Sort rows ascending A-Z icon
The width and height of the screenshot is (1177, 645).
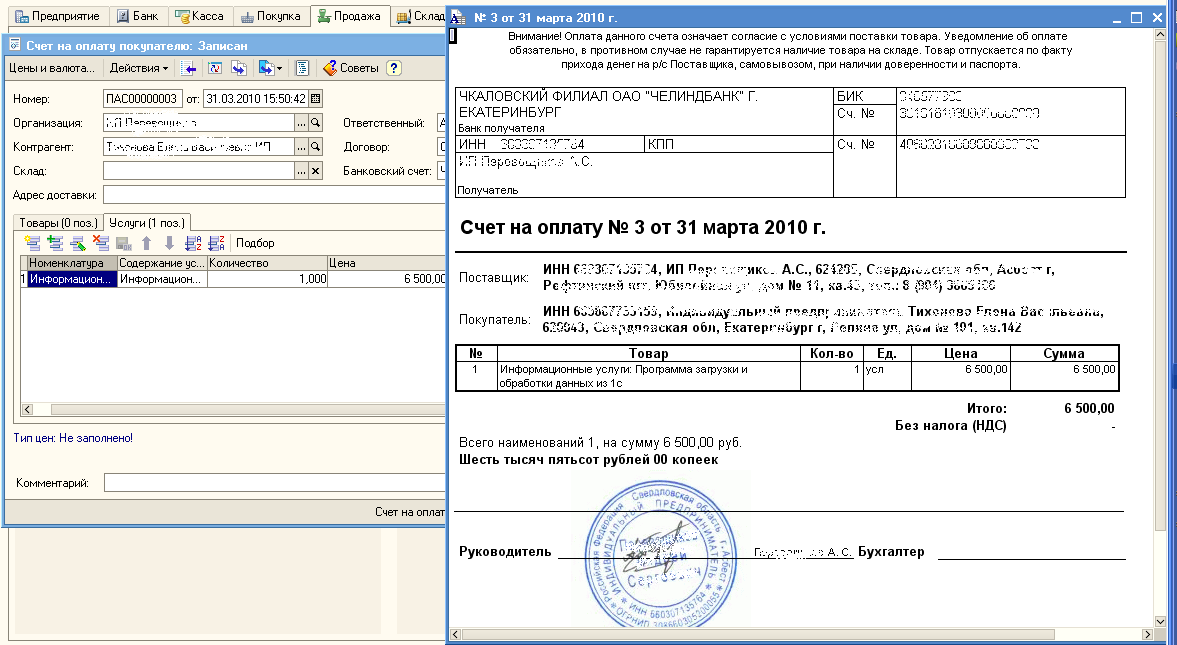[193, 243]
